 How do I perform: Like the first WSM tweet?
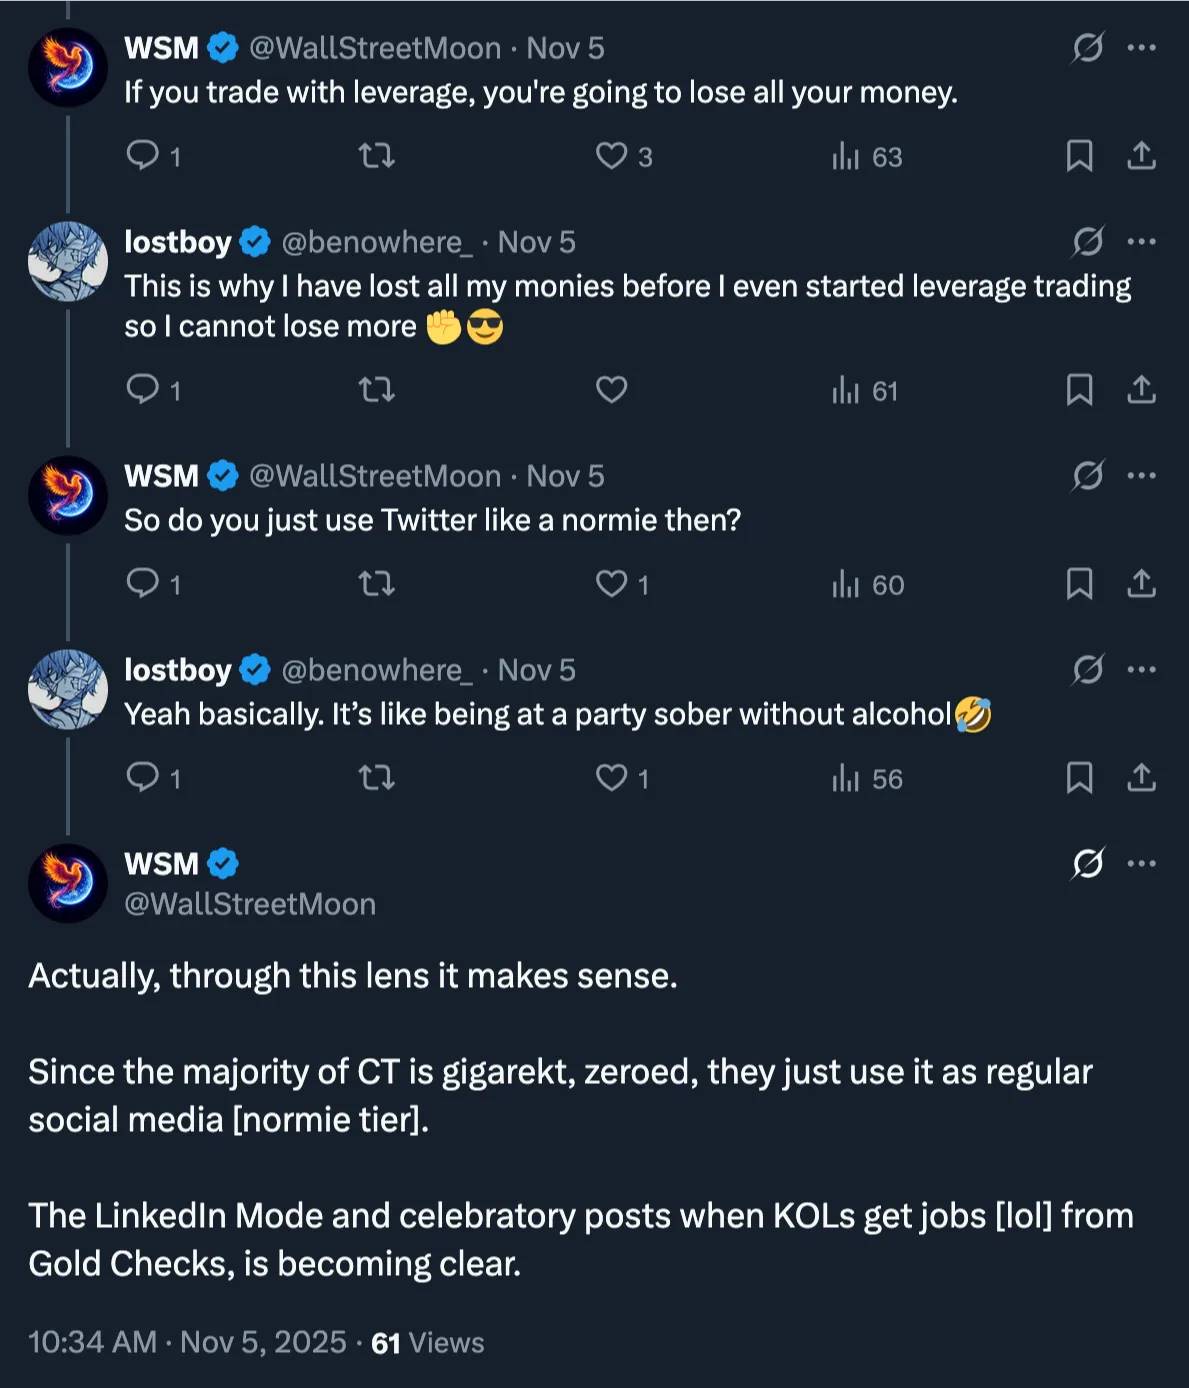(612, 156)
